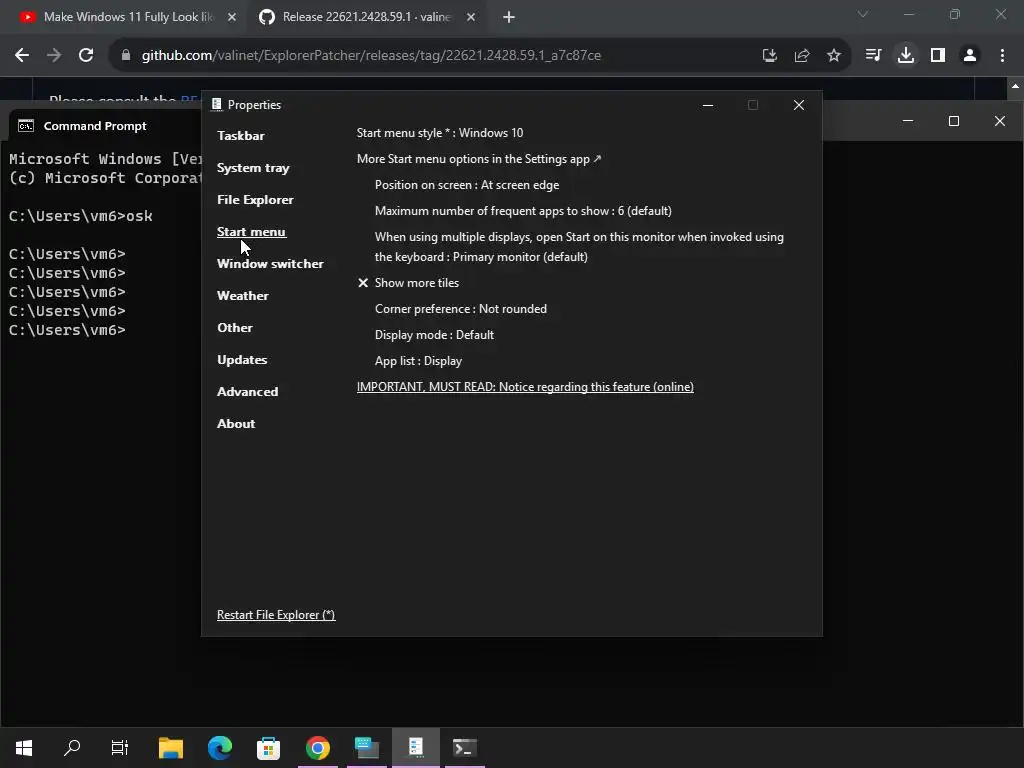Open More Start menu options in Settings app
This screenshot has width=1024, height=768.
[479, 159]
